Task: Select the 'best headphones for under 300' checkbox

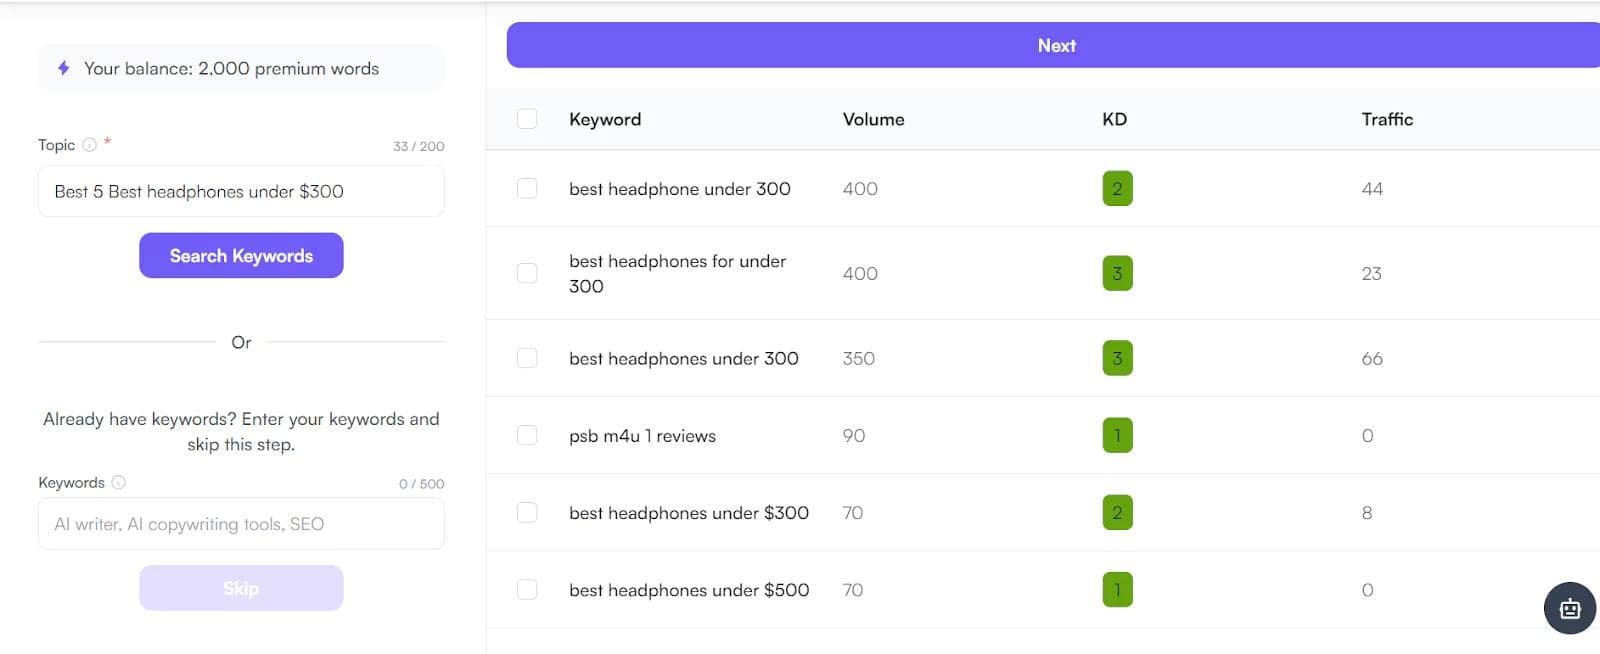Action: tap(527, 273)
